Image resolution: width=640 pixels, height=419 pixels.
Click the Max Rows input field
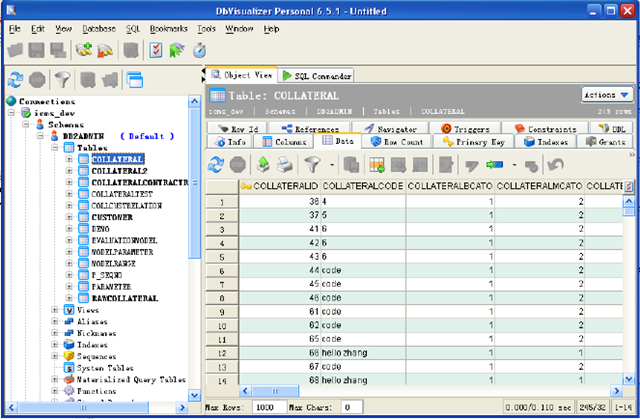[269, 407]
